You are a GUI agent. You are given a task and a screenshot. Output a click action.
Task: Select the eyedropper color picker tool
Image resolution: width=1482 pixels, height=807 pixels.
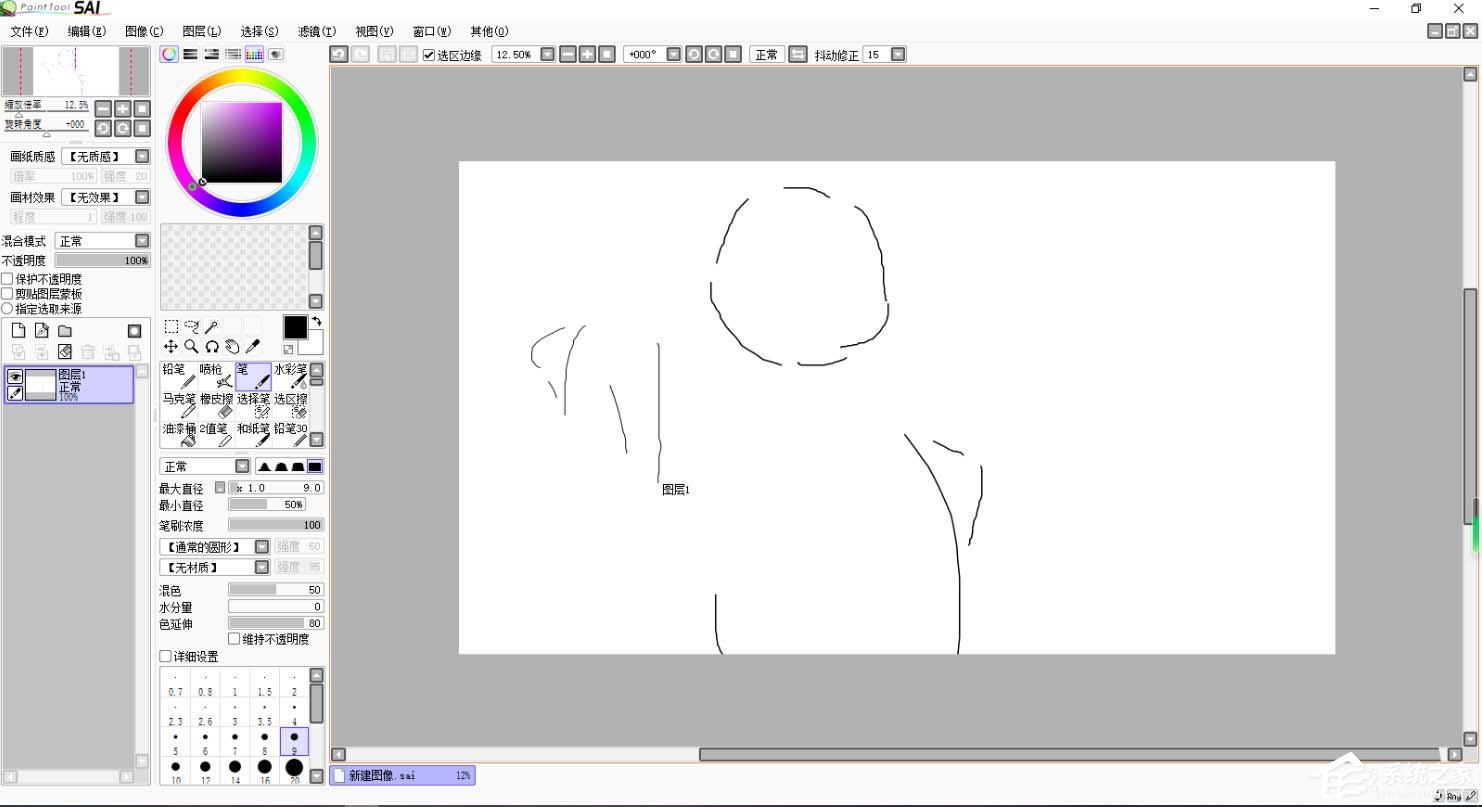[x=252, y=346]
